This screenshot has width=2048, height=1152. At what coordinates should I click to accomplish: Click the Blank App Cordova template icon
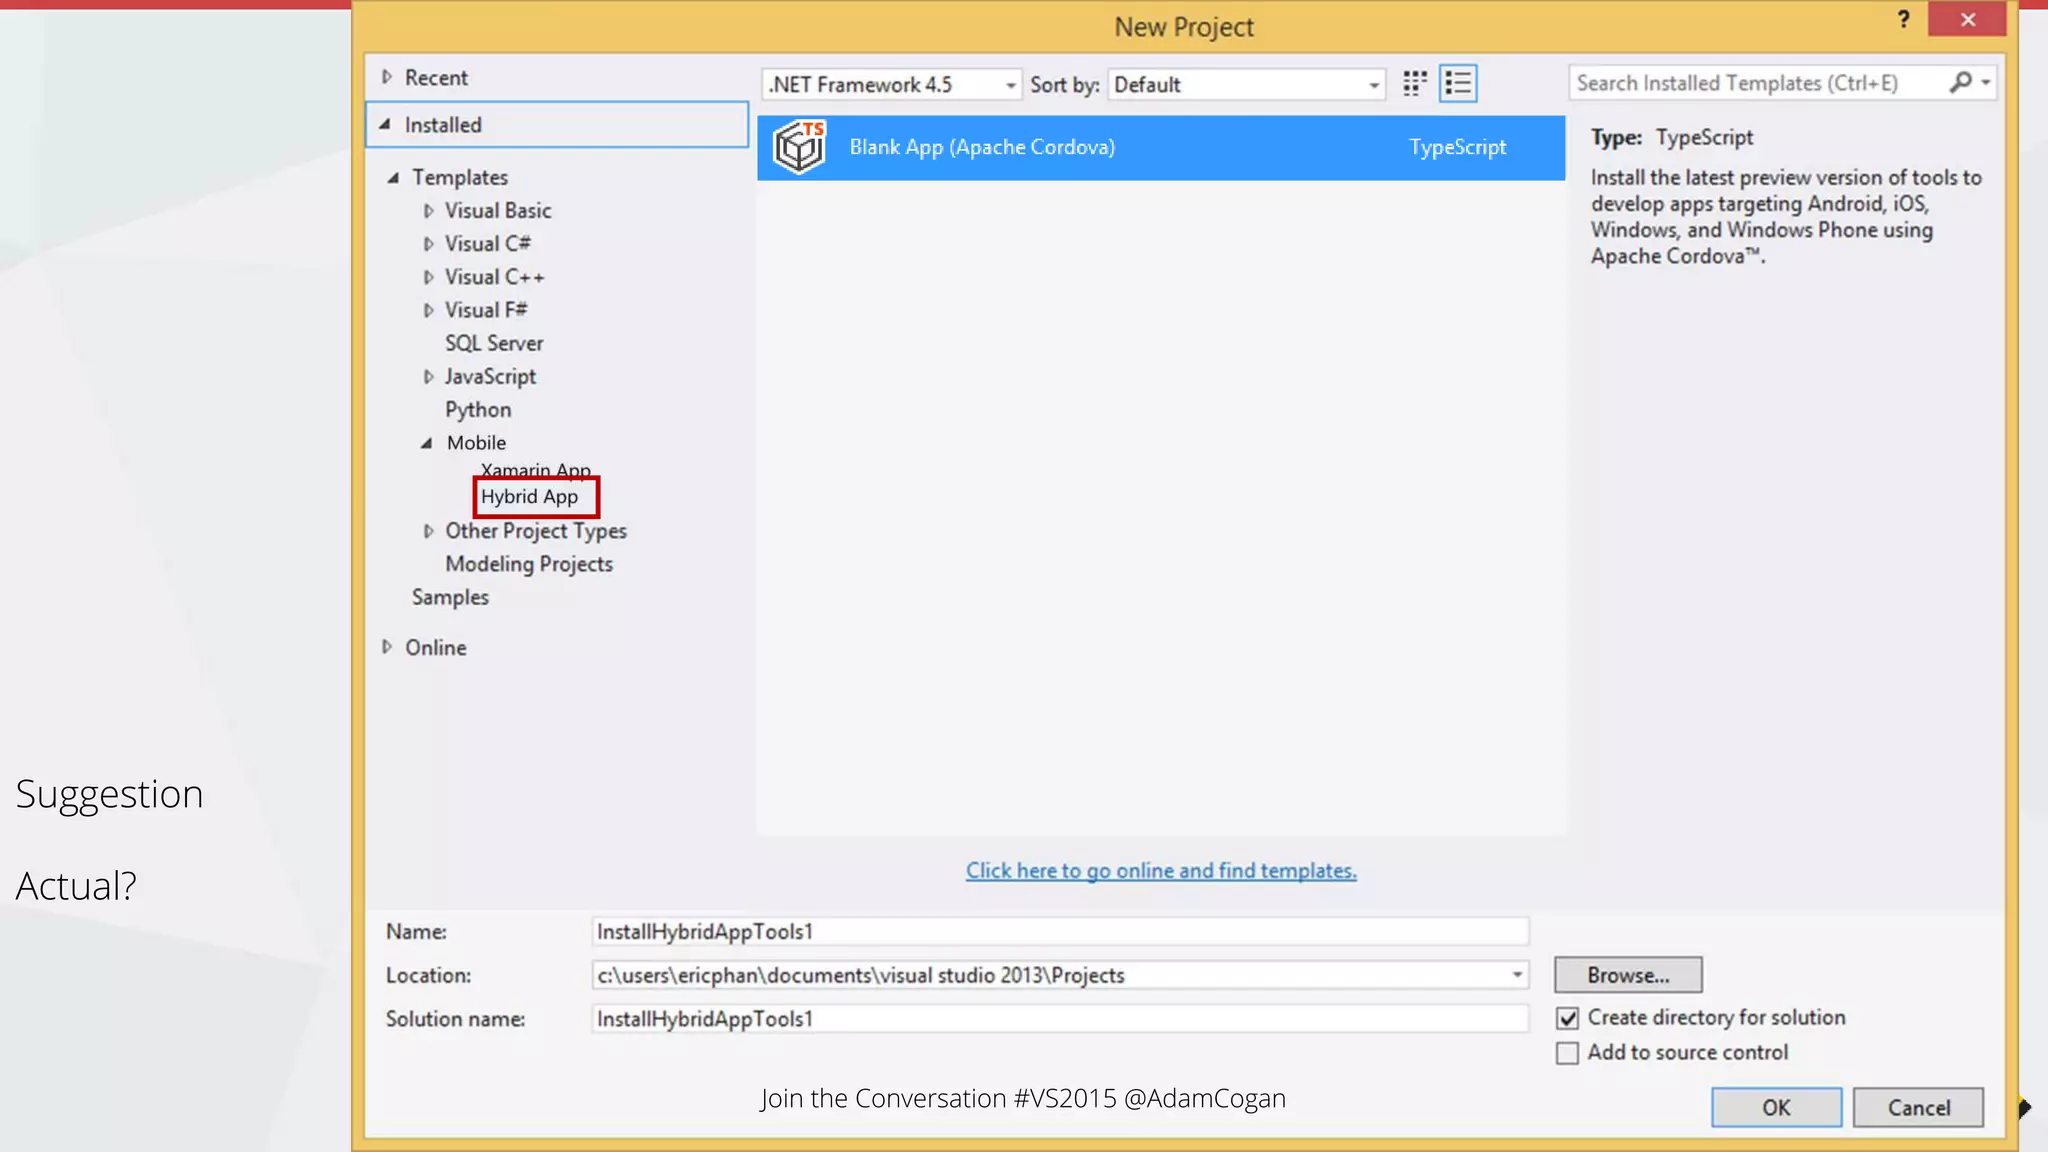tap(799, 147)
